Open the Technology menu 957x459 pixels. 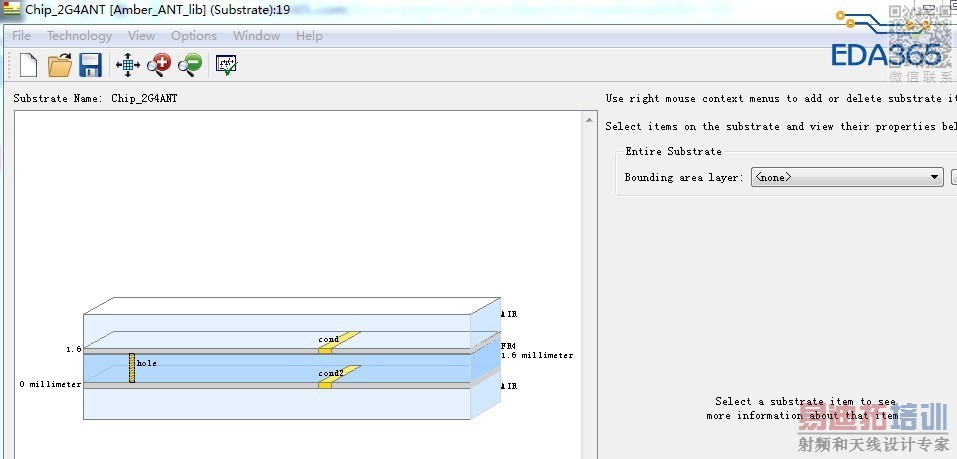79,36
